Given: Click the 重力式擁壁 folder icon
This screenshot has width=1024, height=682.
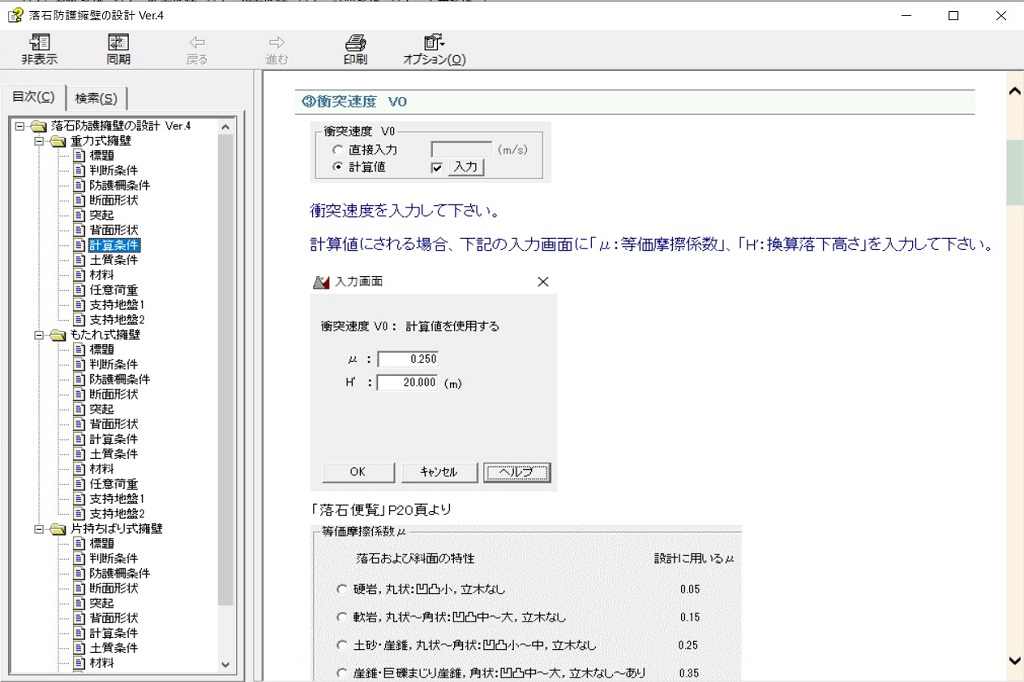Looking at the screenshot, I should pos(58,141).
